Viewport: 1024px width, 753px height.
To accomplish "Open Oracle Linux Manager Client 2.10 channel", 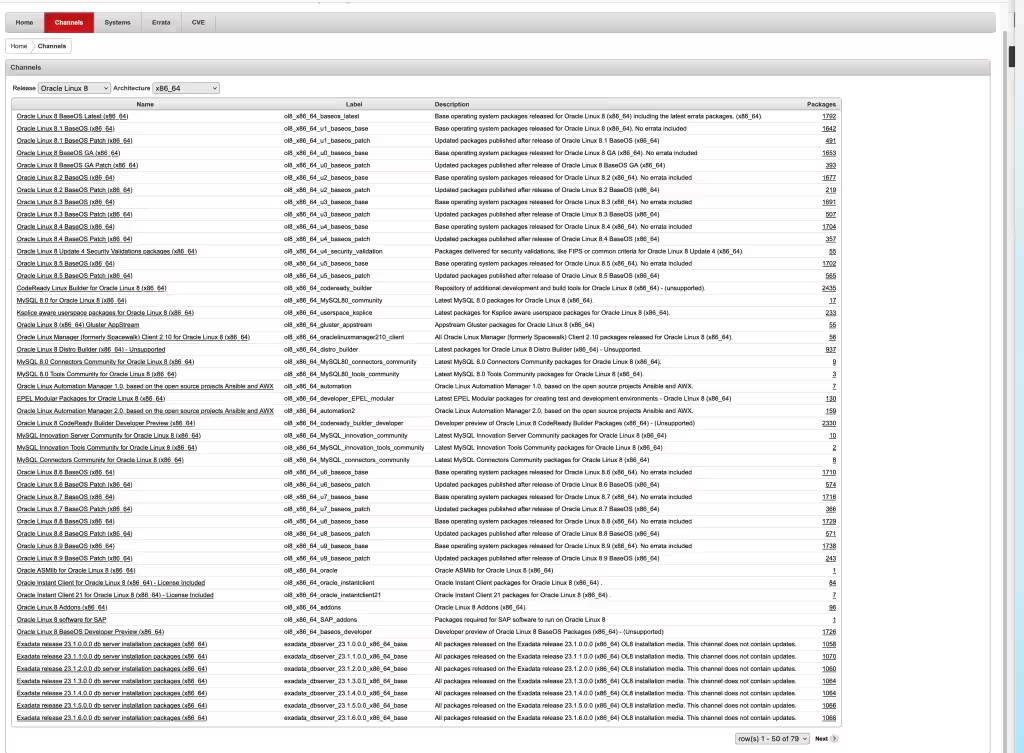I will [133, 337].
